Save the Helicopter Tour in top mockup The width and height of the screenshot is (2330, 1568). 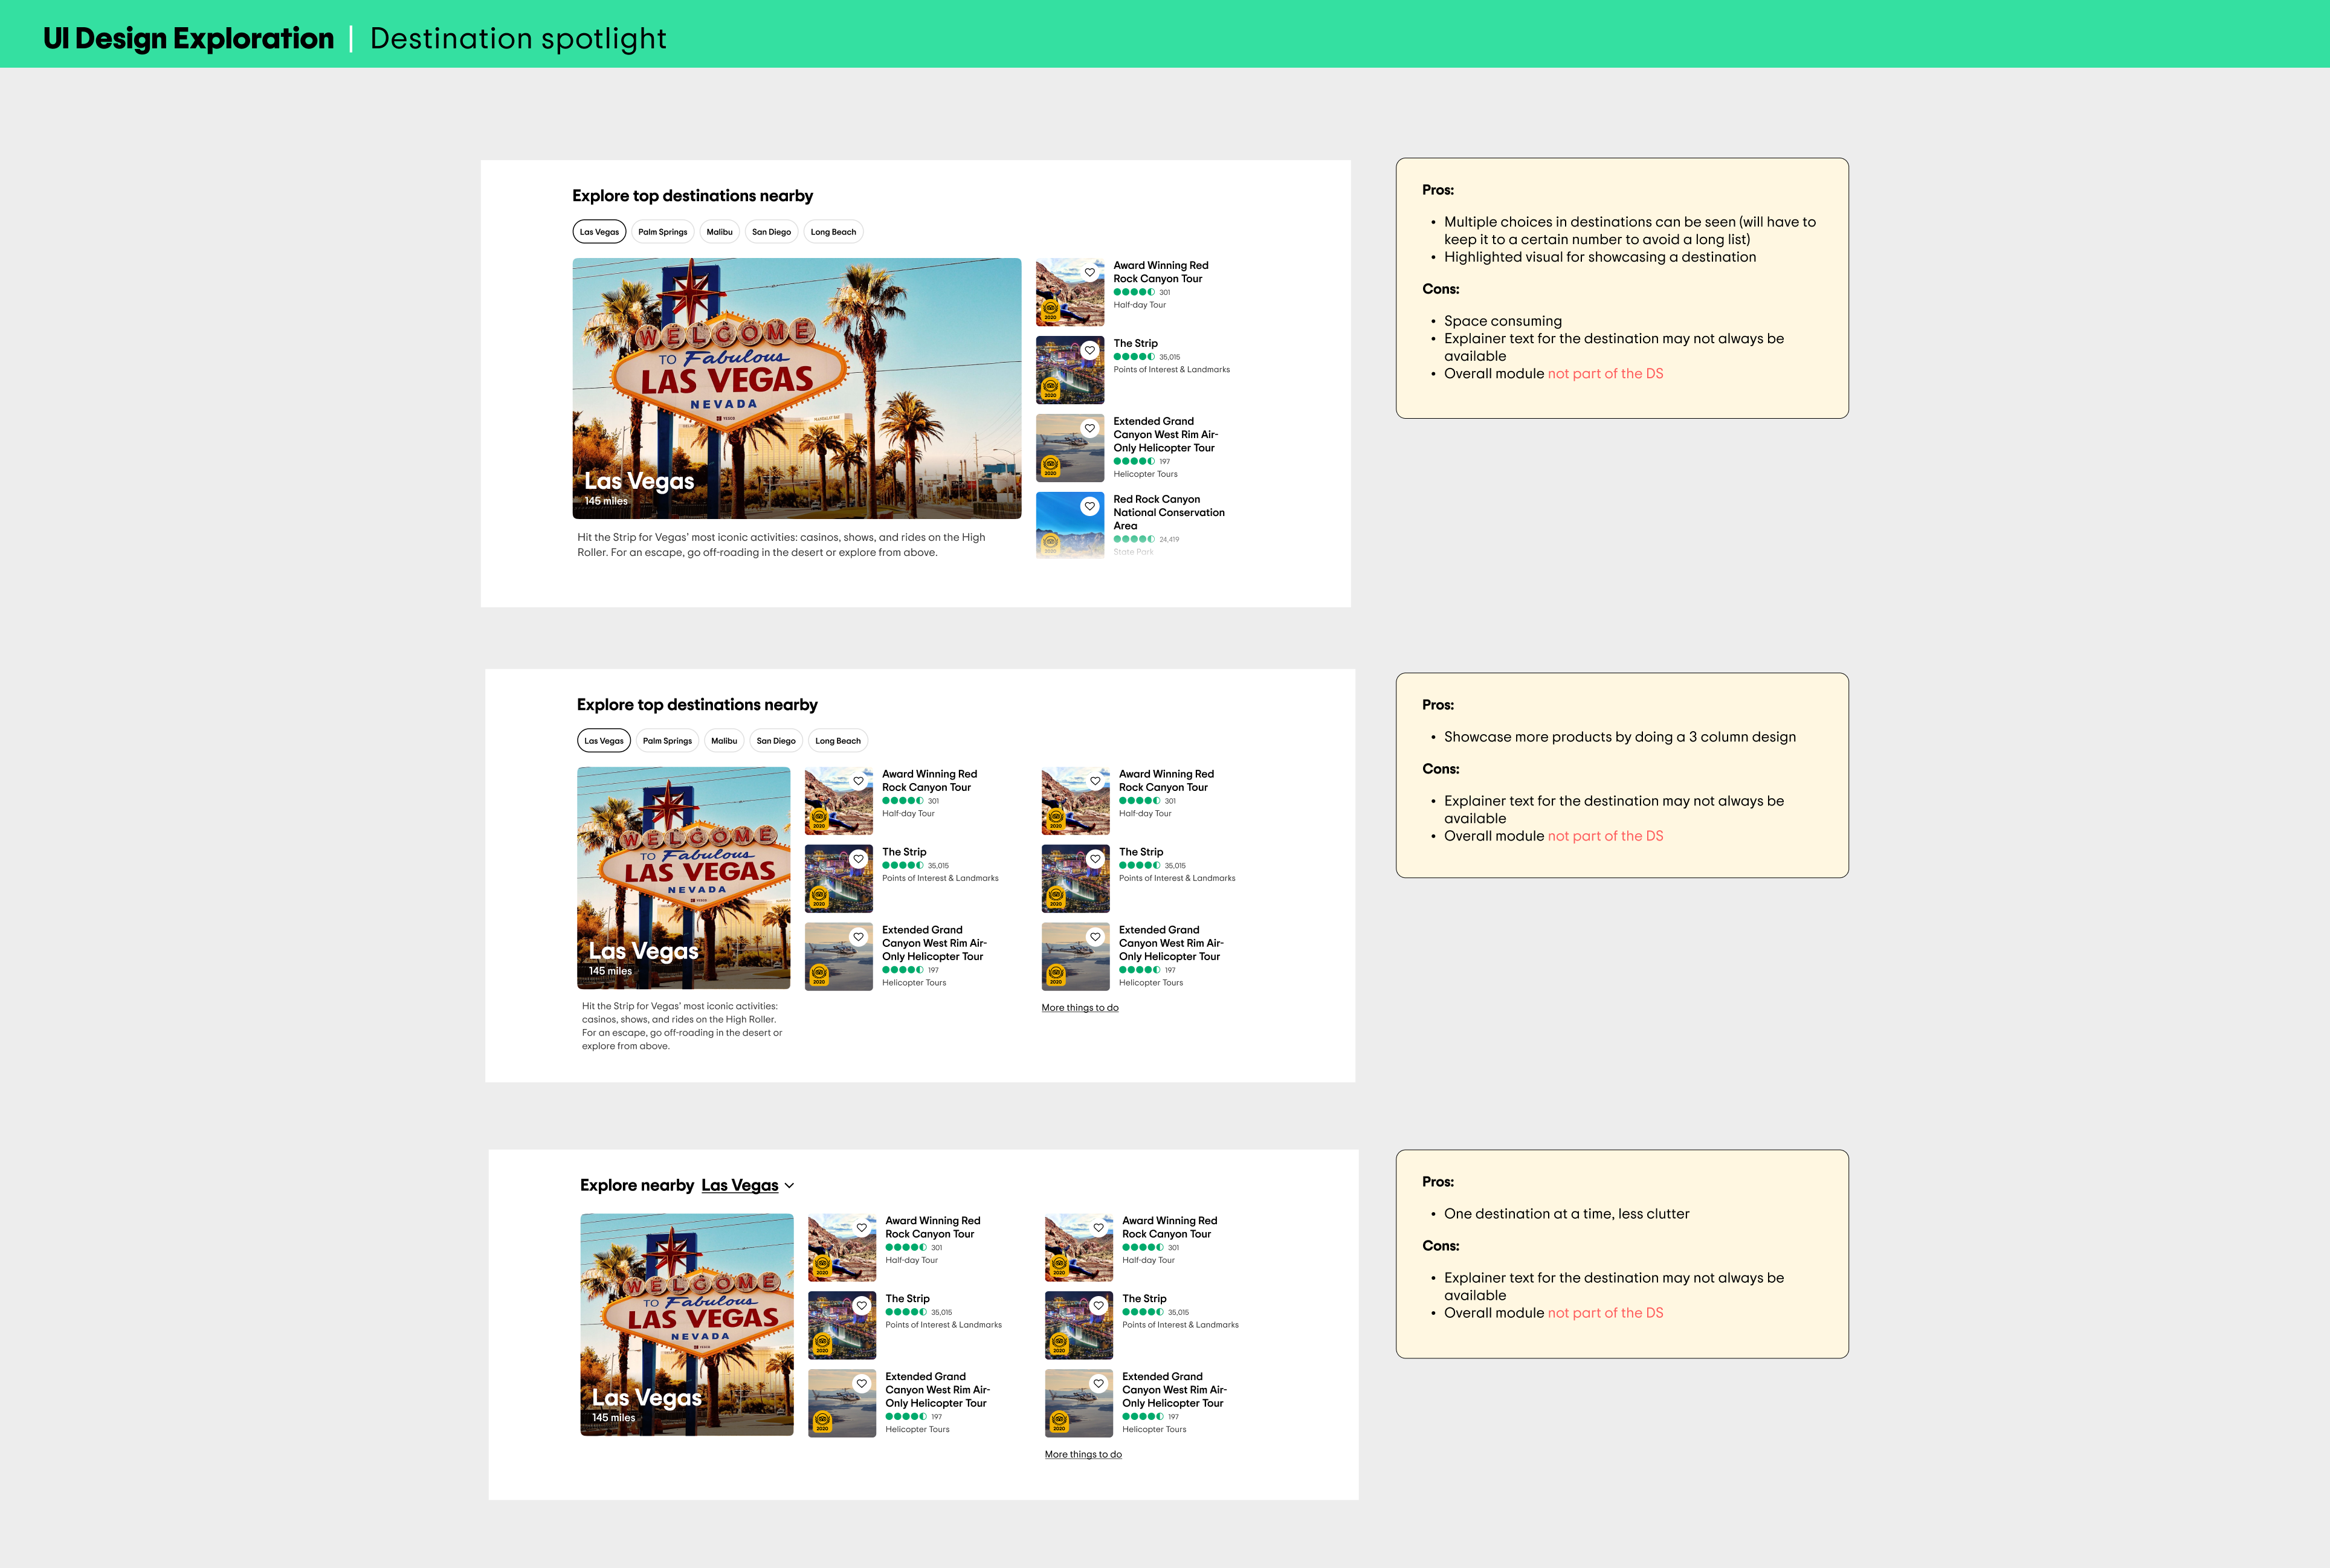pos(1090,428)
